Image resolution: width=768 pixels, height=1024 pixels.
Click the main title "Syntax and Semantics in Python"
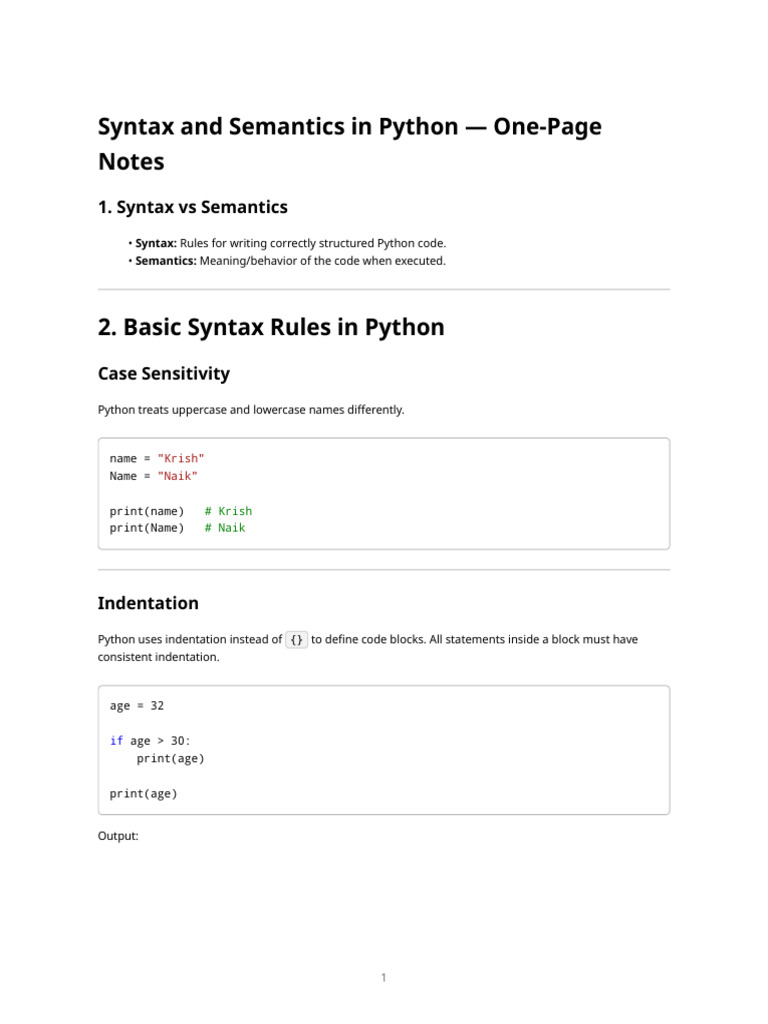[x=278, y=127]
